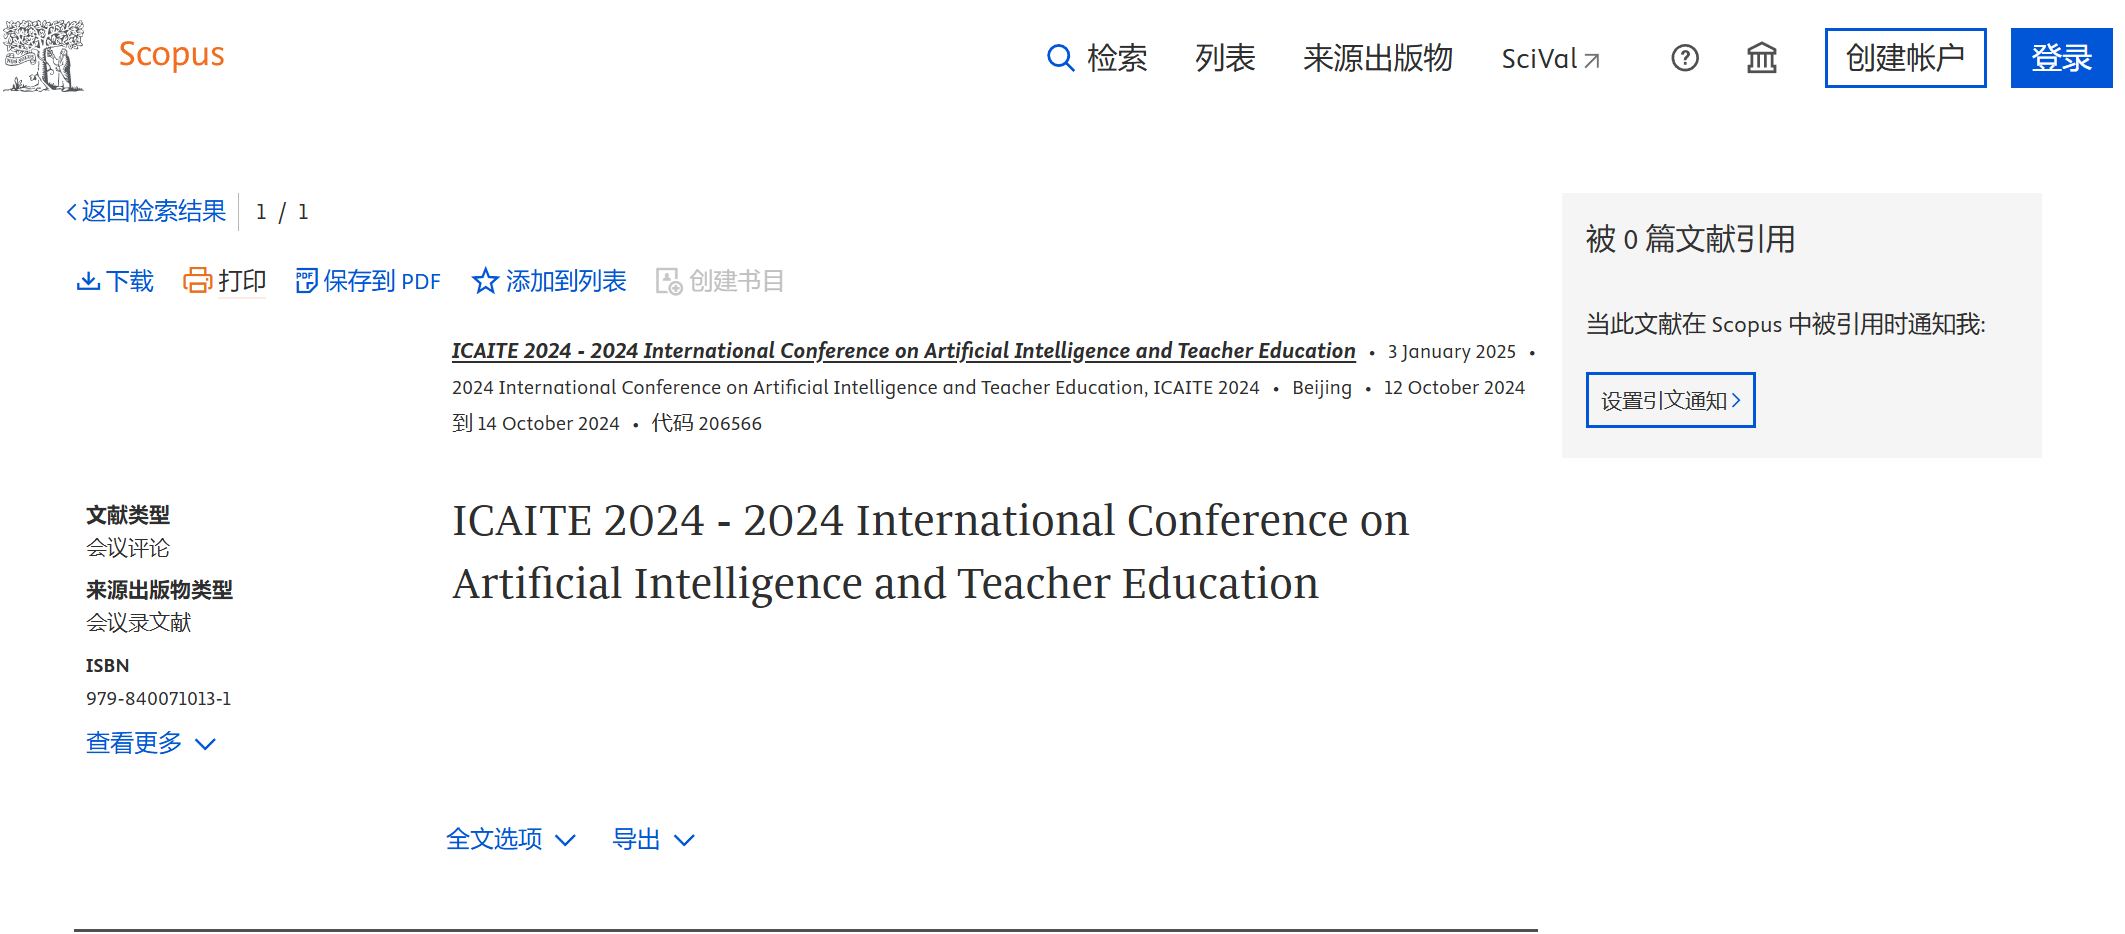Viewport: 2125px width, 934px height.
Task: Click the printer icon for 打印
Action: click(197, 281)
